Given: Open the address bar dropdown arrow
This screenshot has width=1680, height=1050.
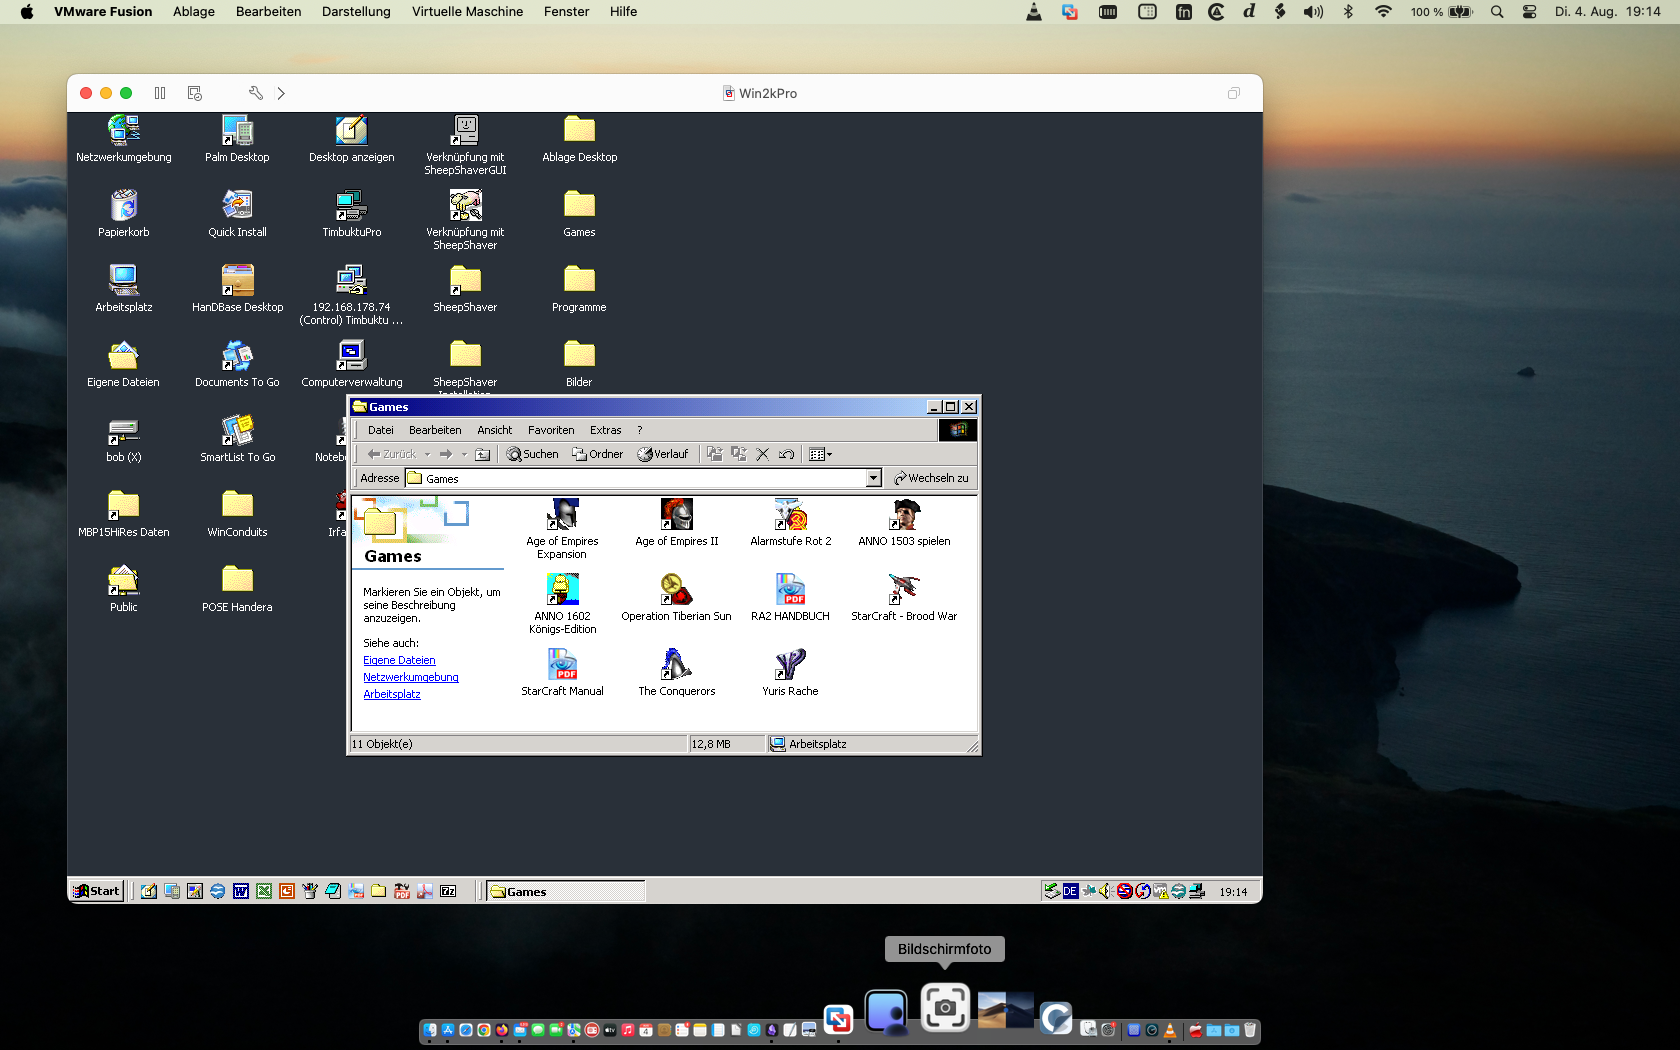Looking at the screenshot, I should 874,478.
